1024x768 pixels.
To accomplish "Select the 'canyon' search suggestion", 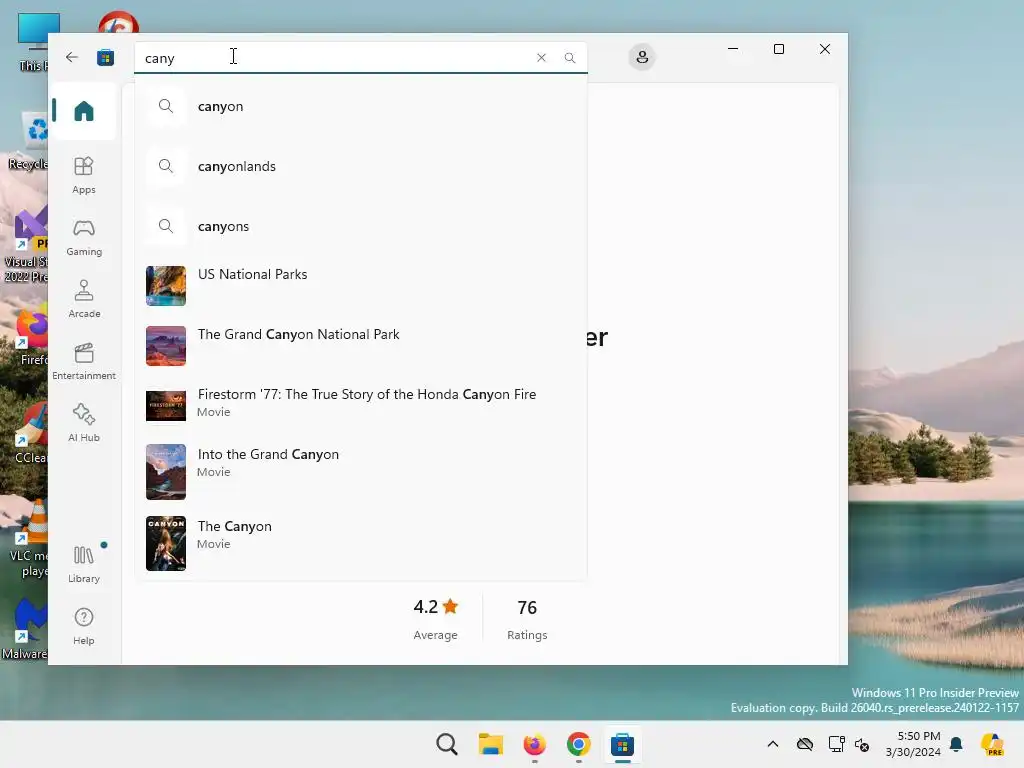I will pyautogui.click(x=360, y=106).
